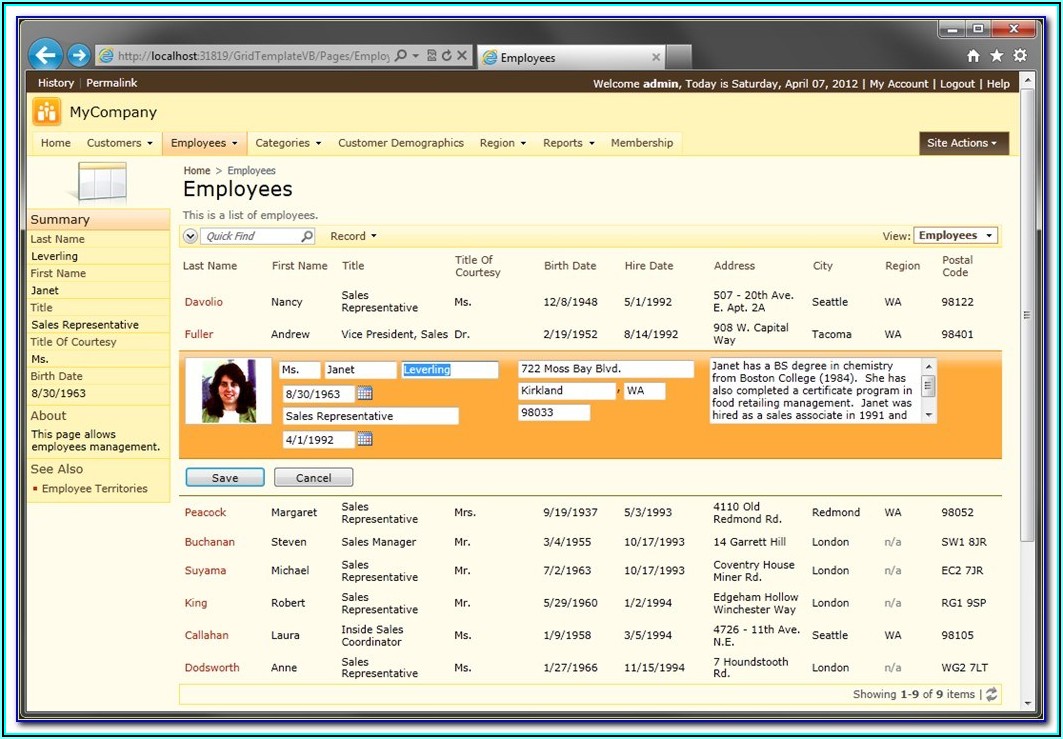This screenshot has height=739, width=1063.
Task: Open the browser favorites star icon
Action: coord(997,56)
